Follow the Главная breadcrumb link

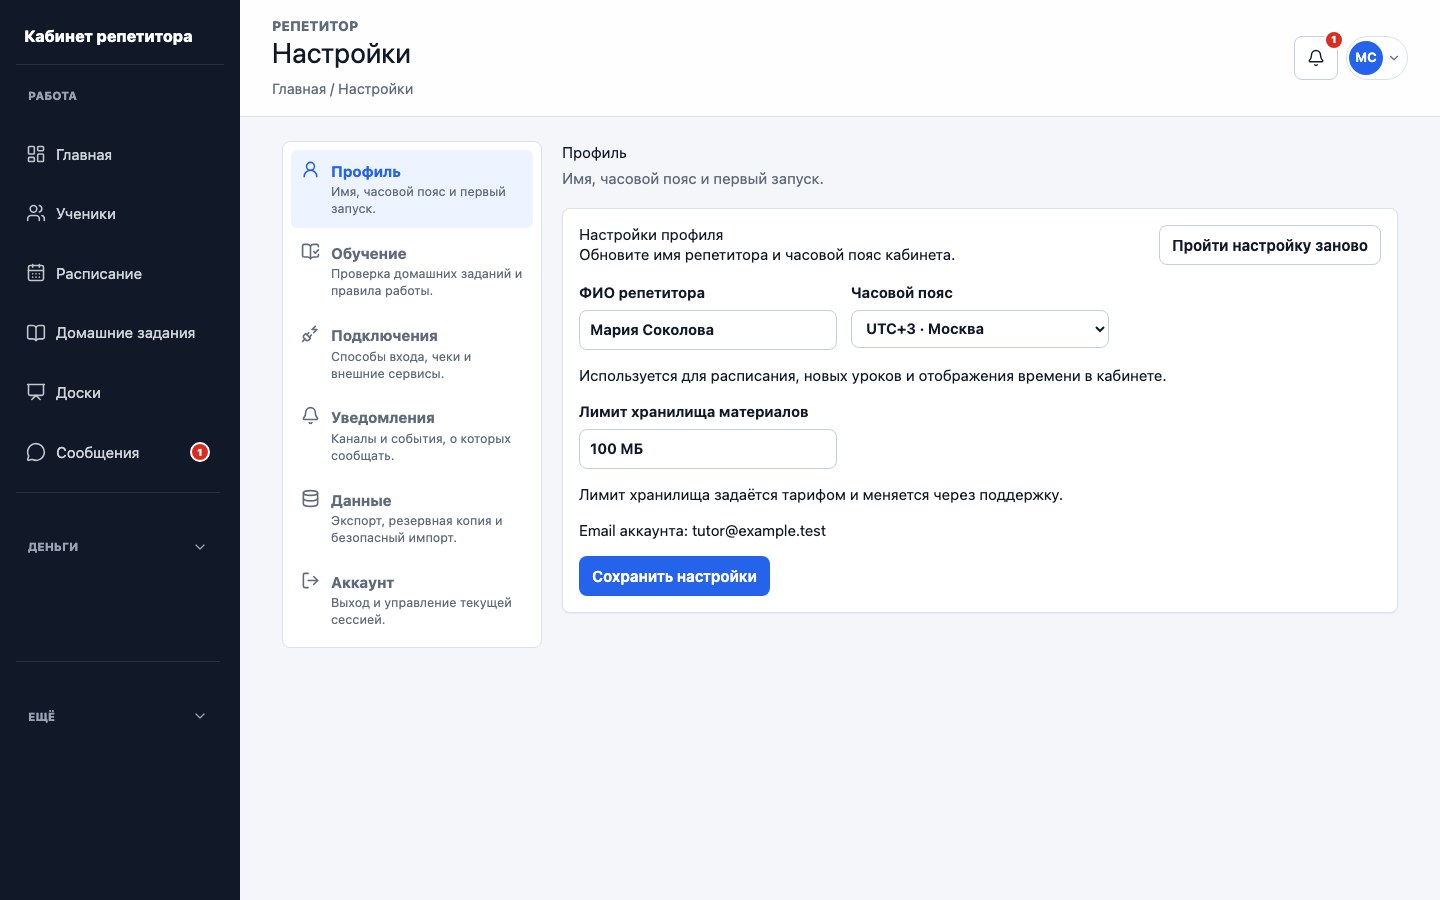pyautogui.click(x=299, y=89)
